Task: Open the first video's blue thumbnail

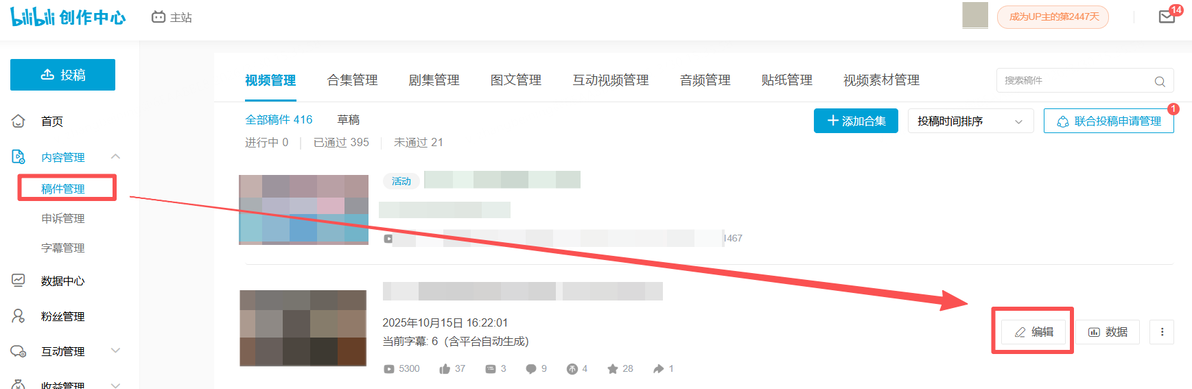Action: pyautogui.click(x=303, y=209)
